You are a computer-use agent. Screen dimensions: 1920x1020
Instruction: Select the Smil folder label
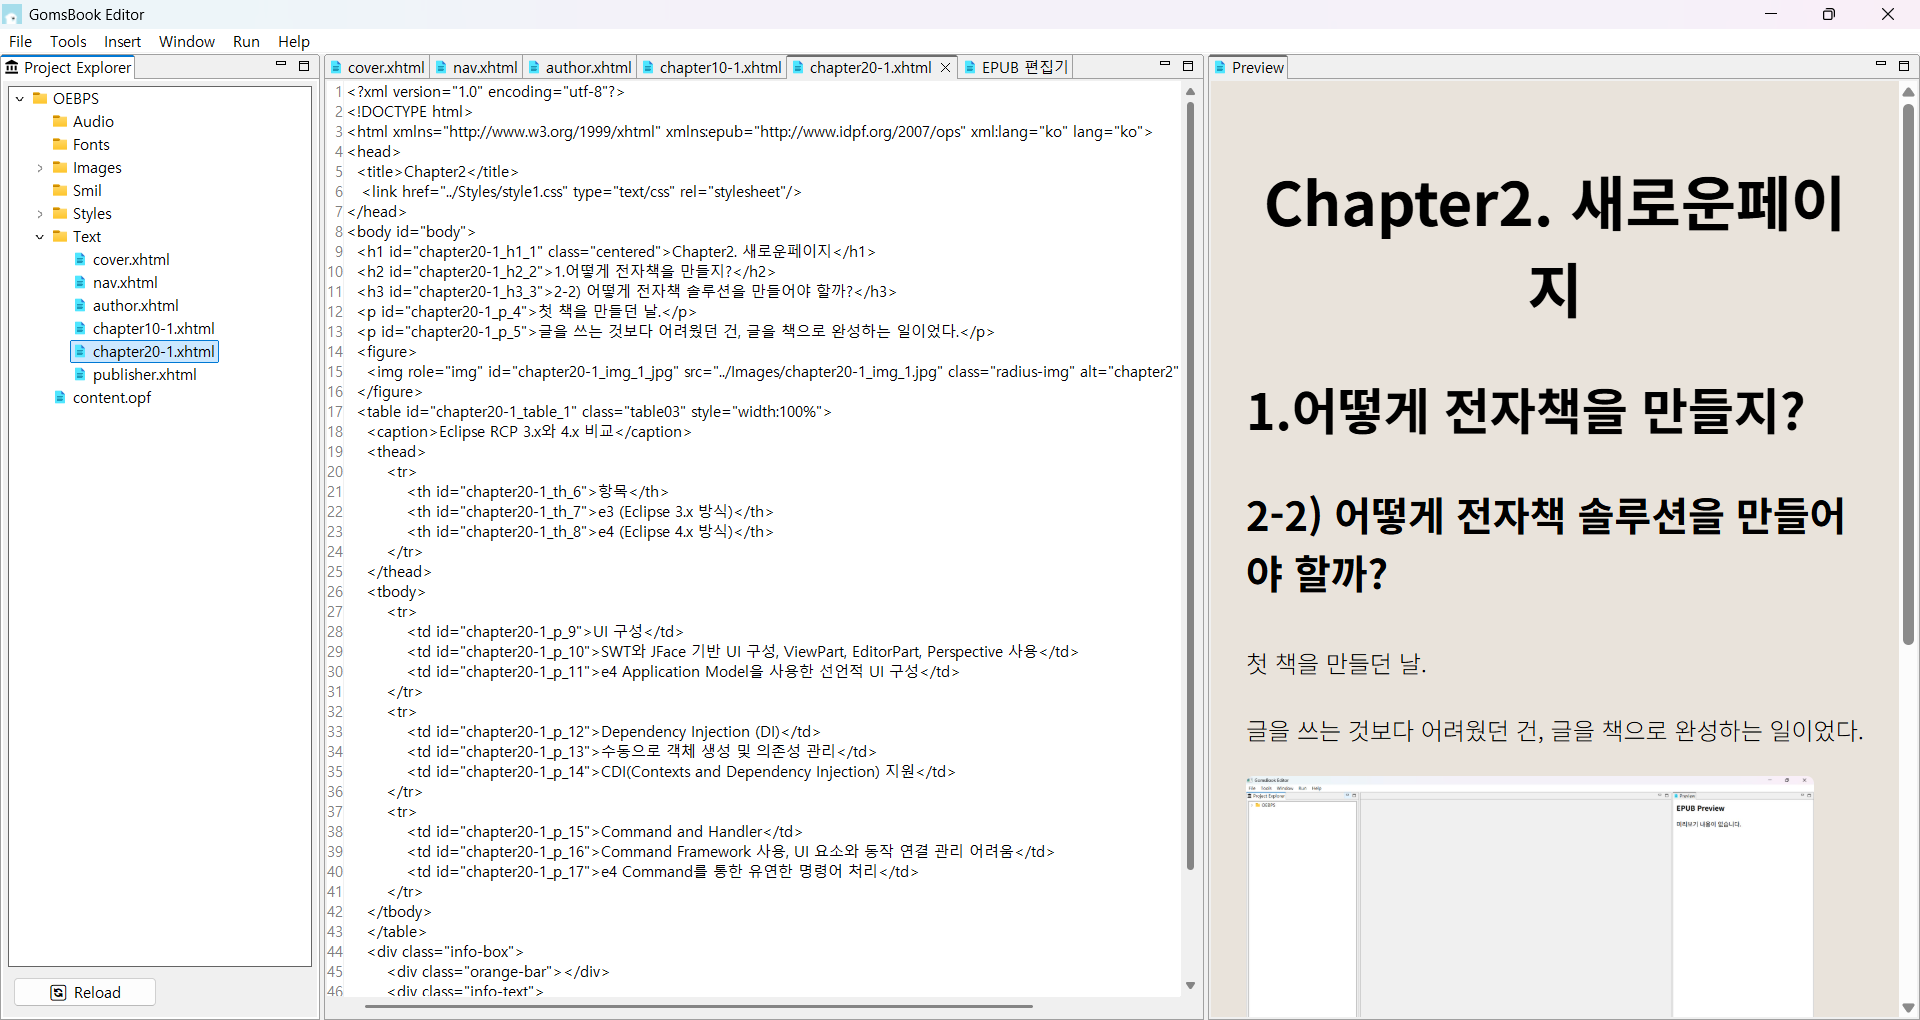87,190
